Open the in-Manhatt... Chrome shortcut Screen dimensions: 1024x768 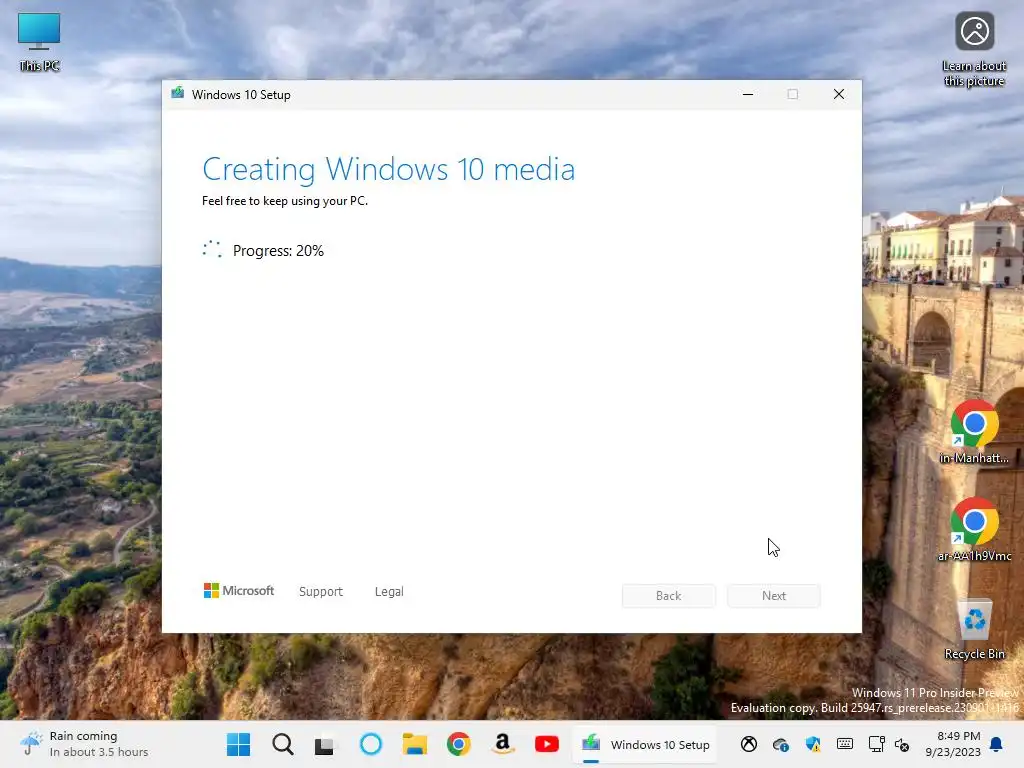(x=974, y=432)
